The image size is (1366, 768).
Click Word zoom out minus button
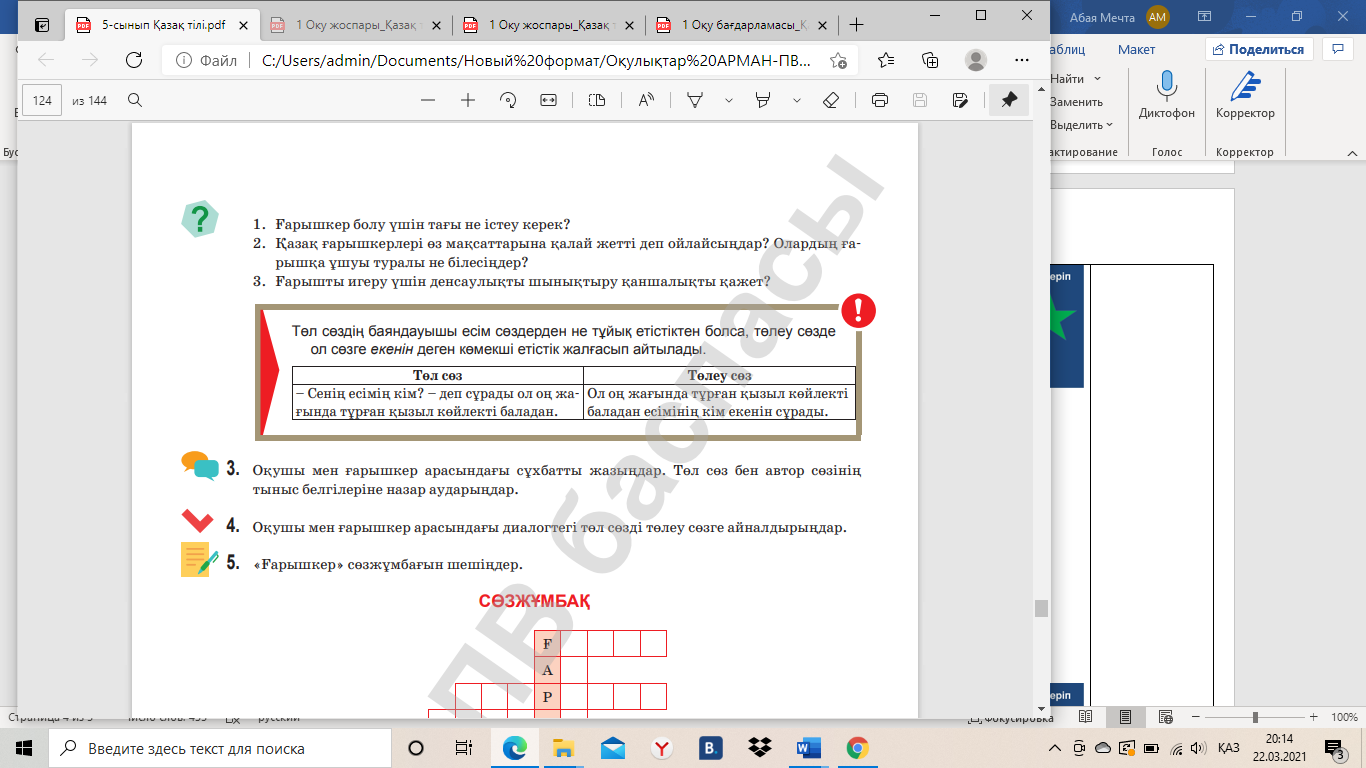[1195, 717]
